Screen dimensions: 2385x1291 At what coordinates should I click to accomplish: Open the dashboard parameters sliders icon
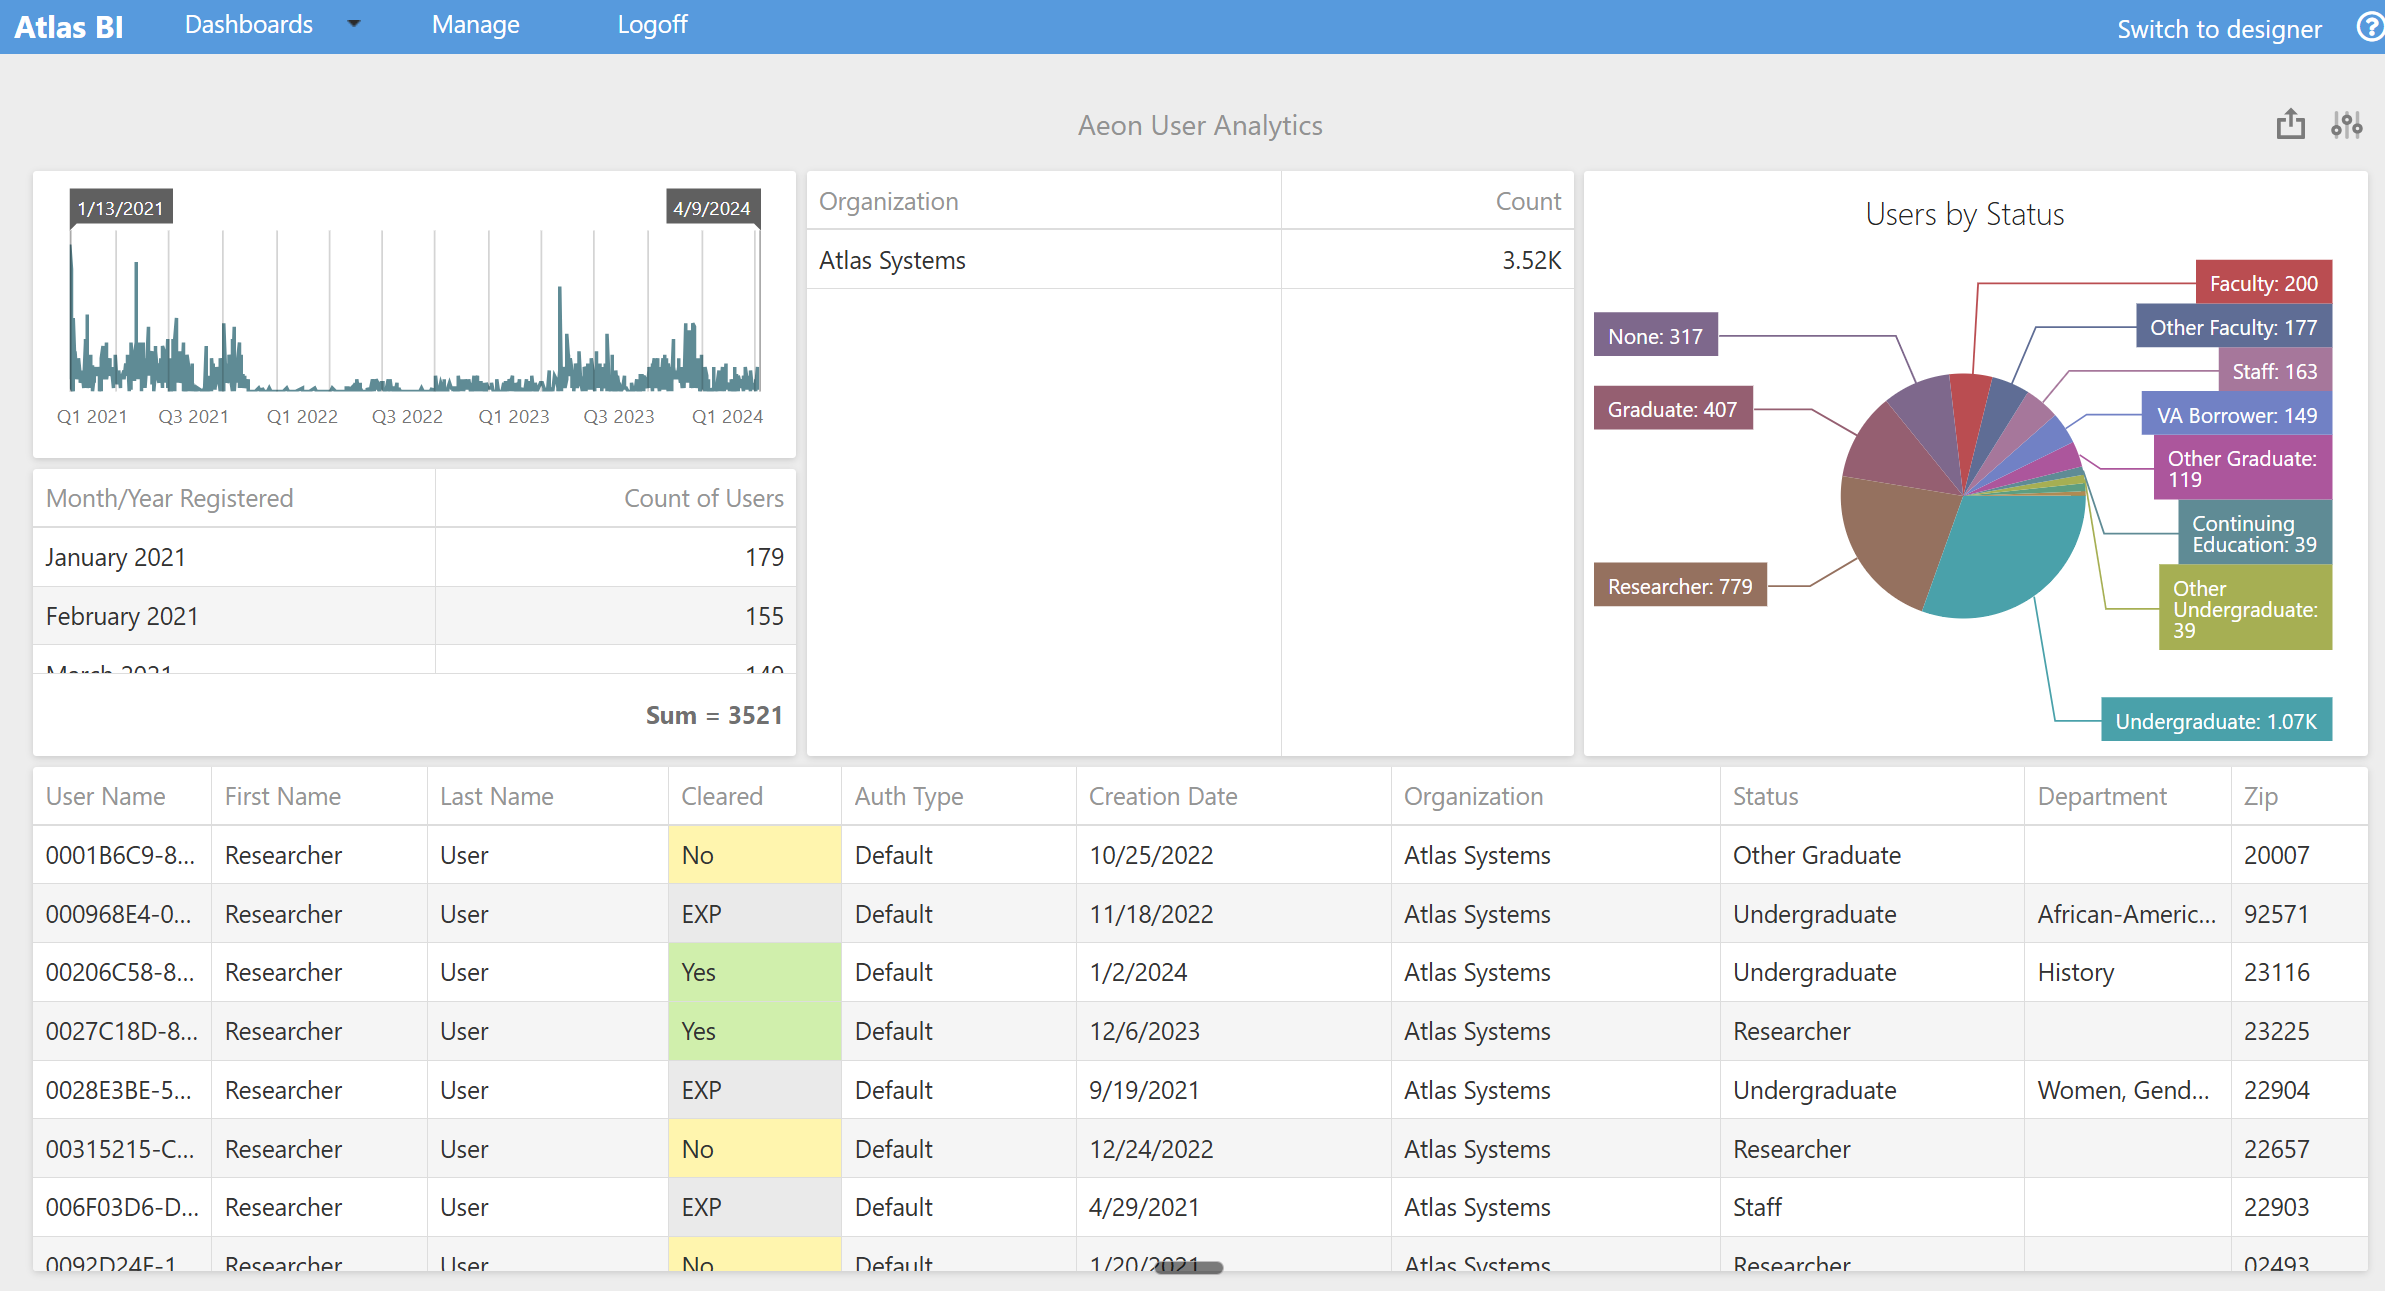pos(2348,124)
